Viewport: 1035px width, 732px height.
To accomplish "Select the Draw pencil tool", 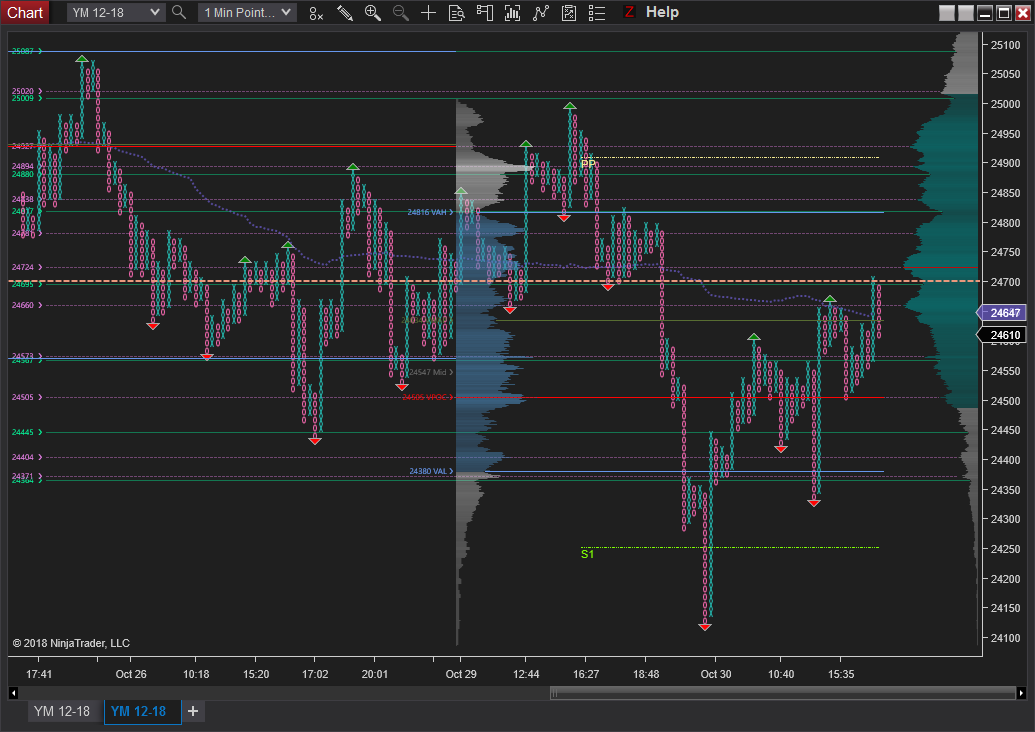I will (345, 13).
